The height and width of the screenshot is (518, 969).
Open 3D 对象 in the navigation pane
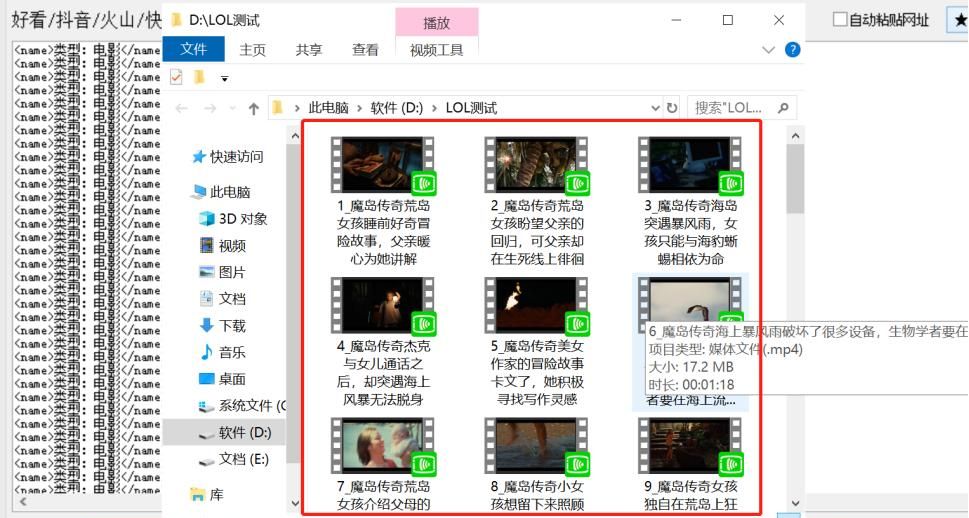pyautogui.click(x=233, y=219)
